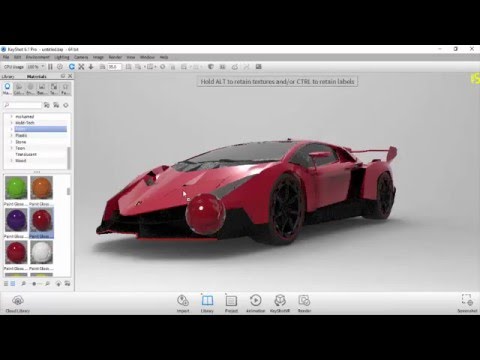Click the performance mode clock icon
Image resolution: width=480 pixels, height=360 pixels.
coord(60,67)
